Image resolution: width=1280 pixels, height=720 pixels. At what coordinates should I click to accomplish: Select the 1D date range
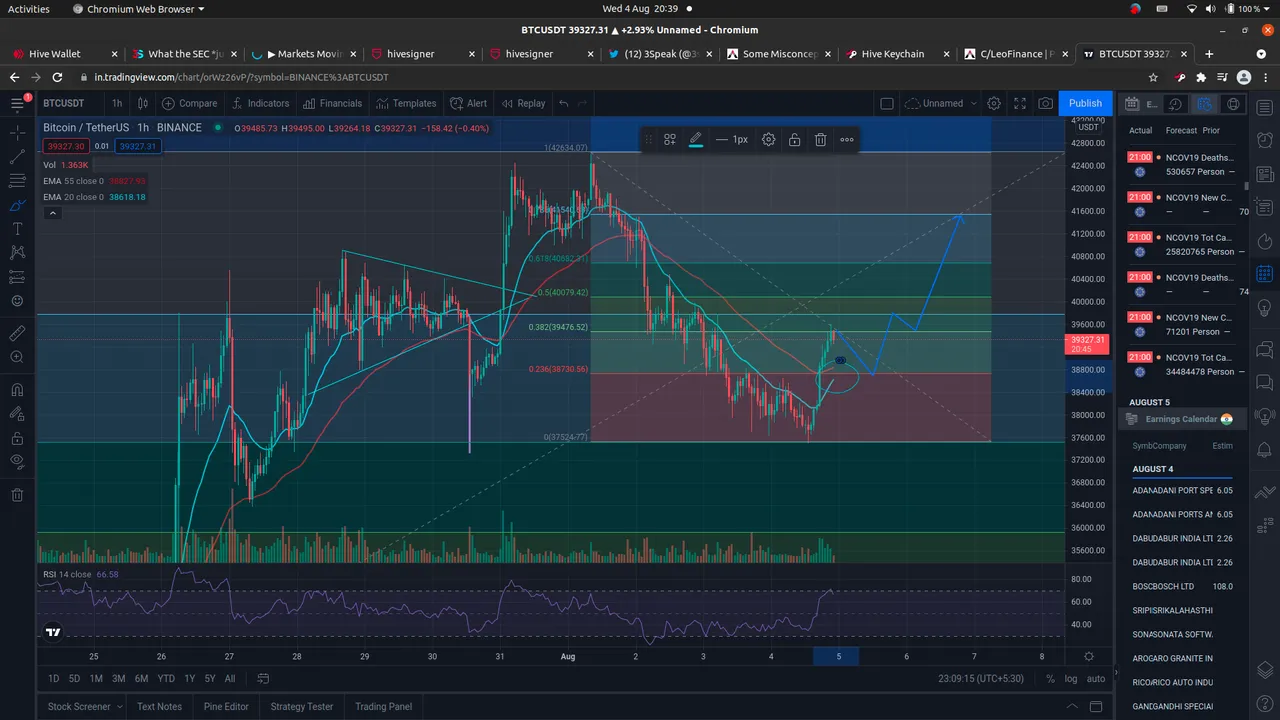(54, 679)
